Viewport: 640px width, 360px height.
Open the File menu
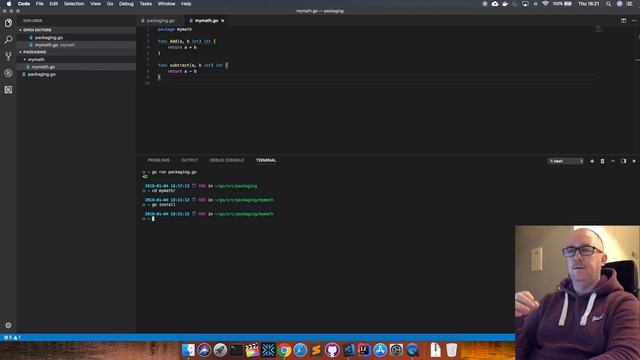point(40,4)
